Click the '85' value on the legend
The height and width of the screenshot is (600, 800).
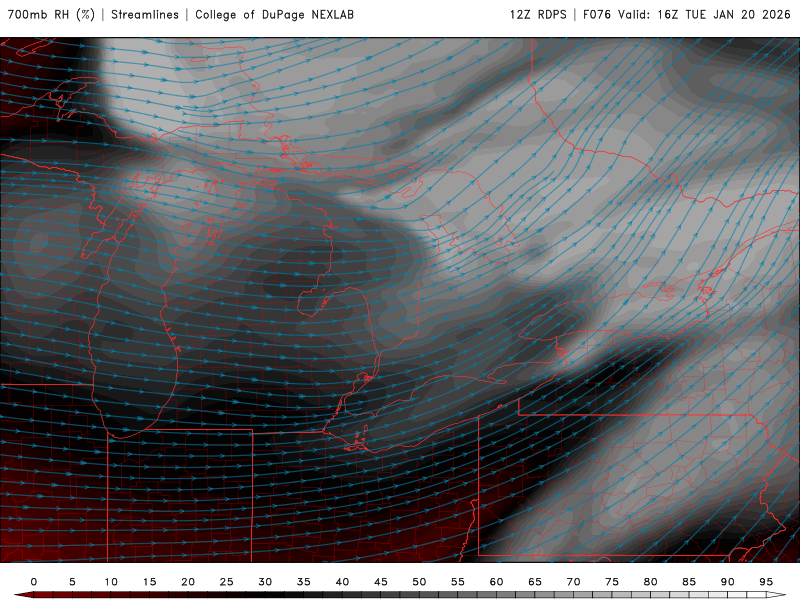click(x=689, y=582)
